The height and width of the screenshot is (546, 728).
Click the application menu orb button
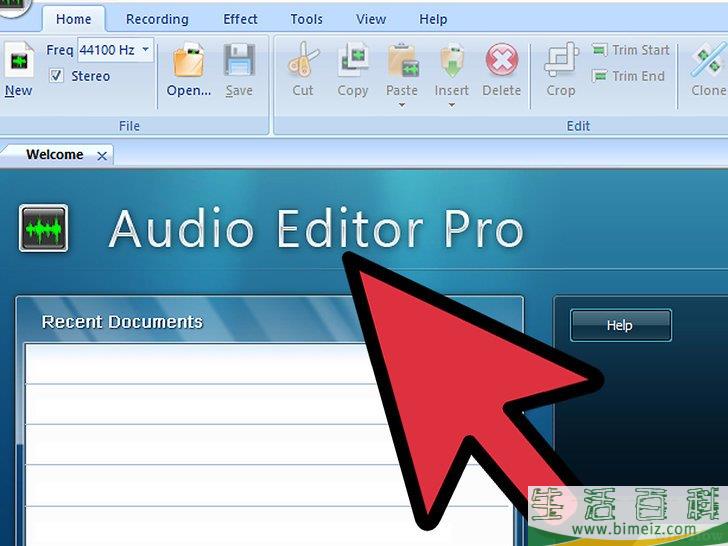(x=13, y=6)
